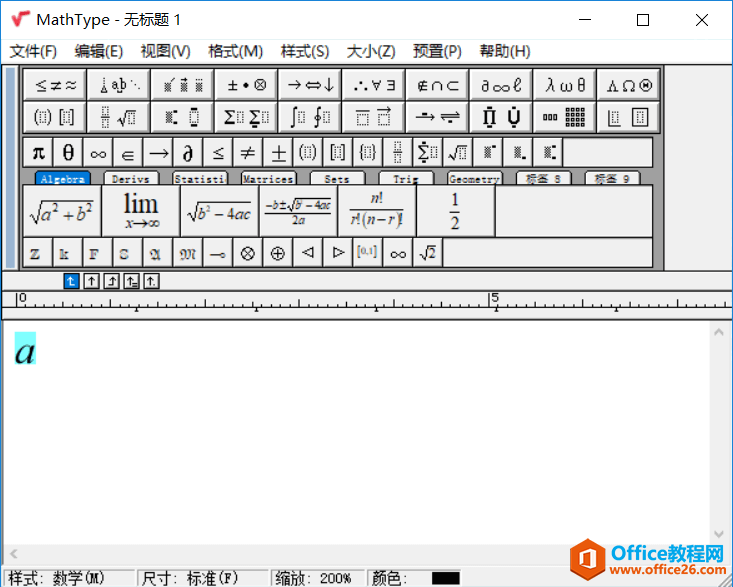Insert the partial derivative symbol

point(187,152)
